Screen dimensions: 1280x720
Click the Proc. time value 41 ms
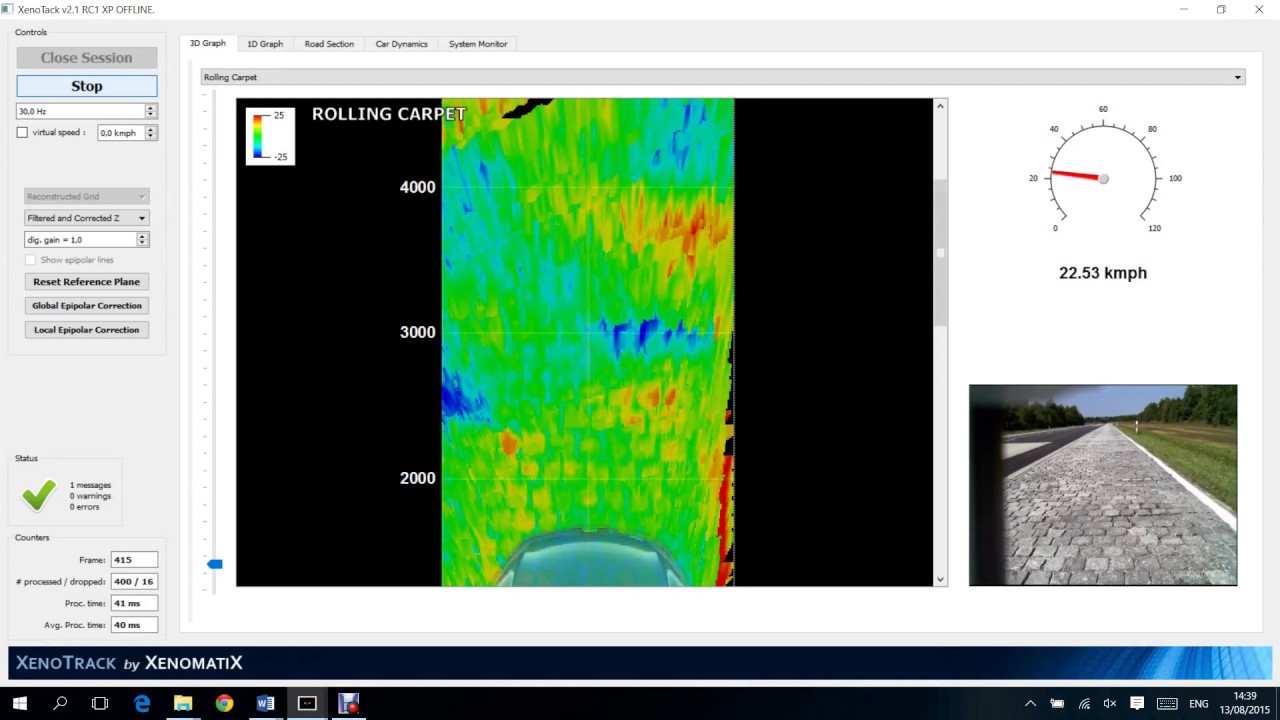click(134, 603)
